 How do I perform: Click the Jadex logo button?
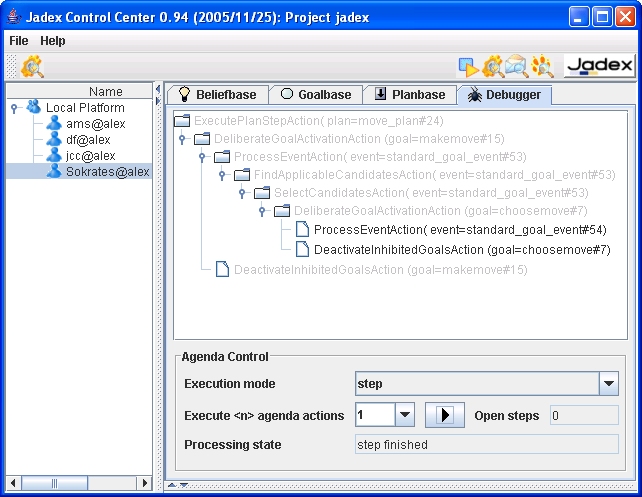600,66
